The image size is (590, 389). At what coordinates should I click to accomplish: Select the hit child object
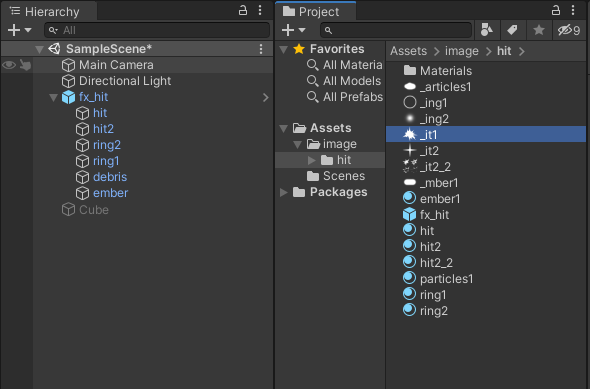pos(100,113)
